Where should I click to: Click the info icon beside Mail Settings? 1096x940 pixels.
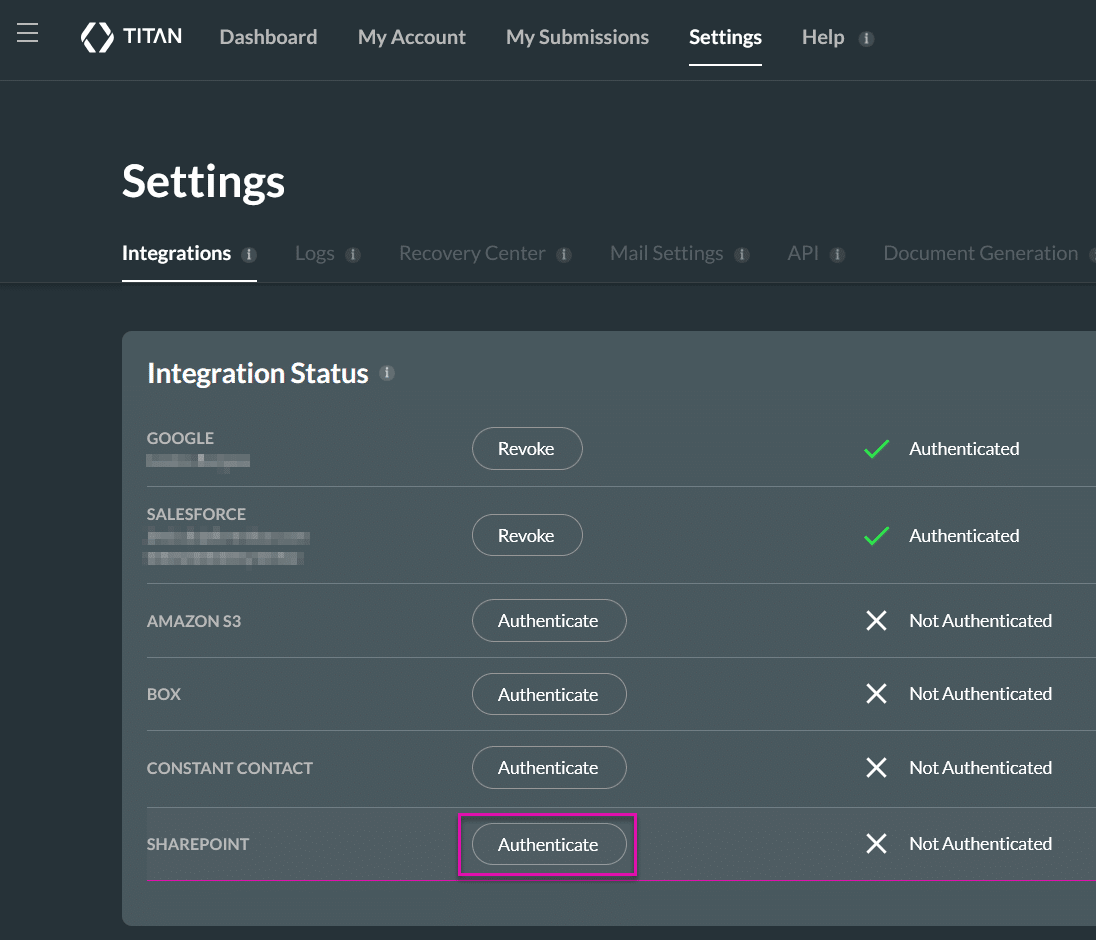coord(742,254)
